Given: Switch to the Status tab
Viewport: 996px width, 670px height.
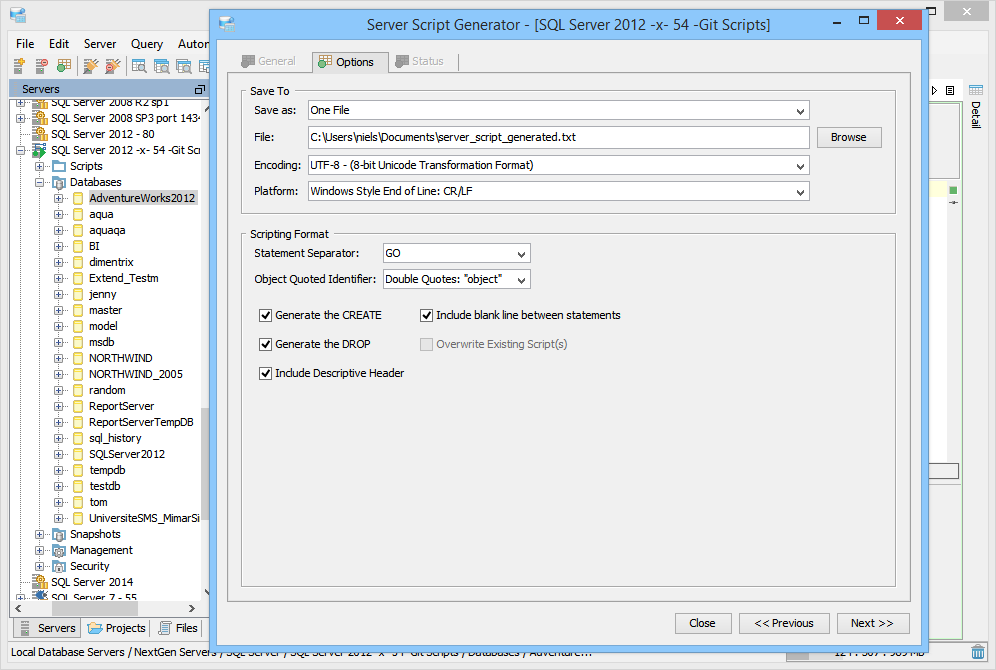Looking at the screenshot, I should [421, 62].
